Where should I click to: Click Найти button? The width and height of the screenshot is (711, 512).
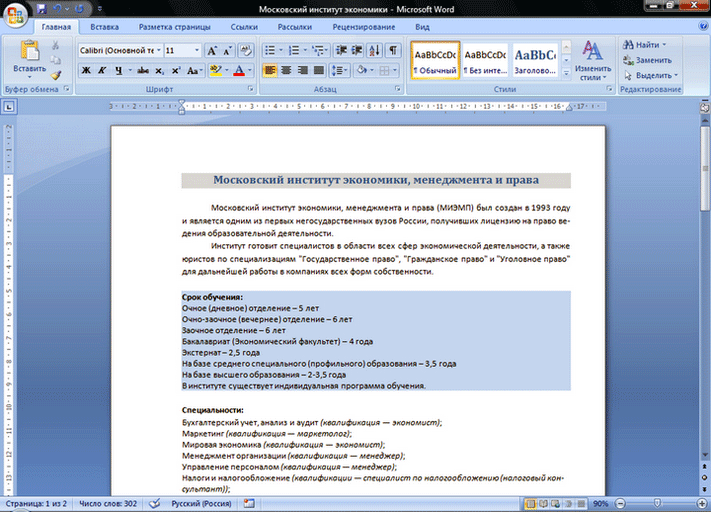(x=645, y=45)
